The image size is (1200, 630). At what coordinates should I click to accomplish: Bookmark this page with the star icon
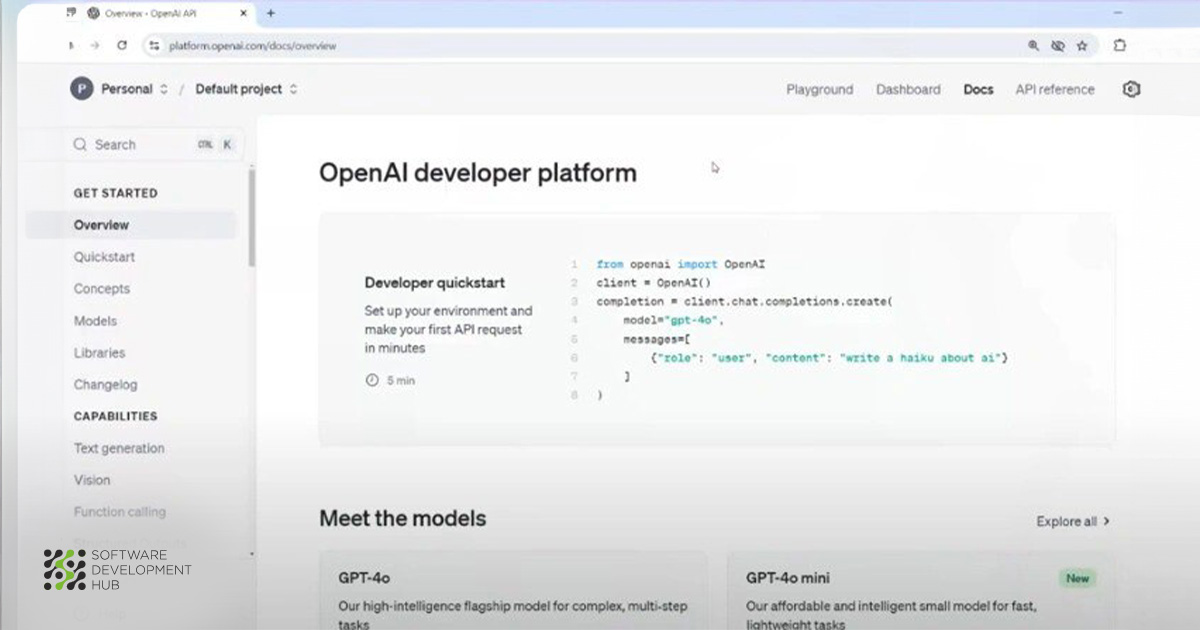pyautogui.click(x=1082, y=46)
